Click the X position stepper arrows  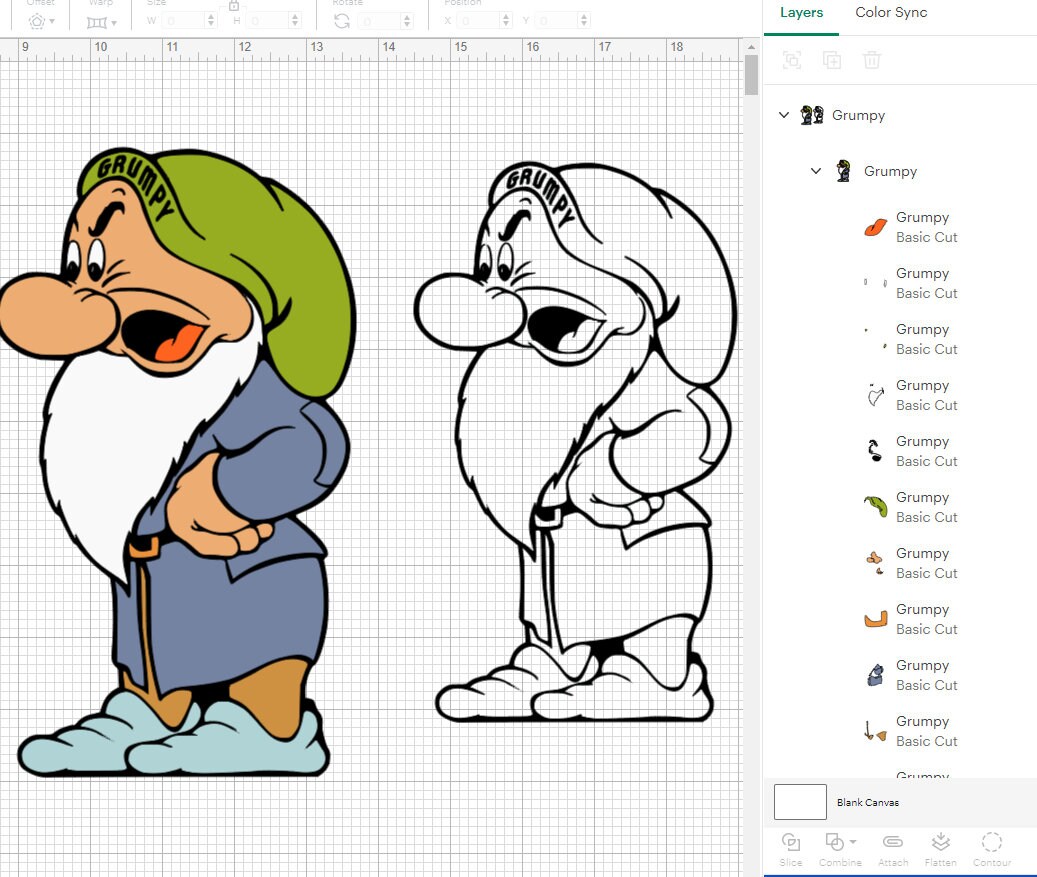[507, 21]
